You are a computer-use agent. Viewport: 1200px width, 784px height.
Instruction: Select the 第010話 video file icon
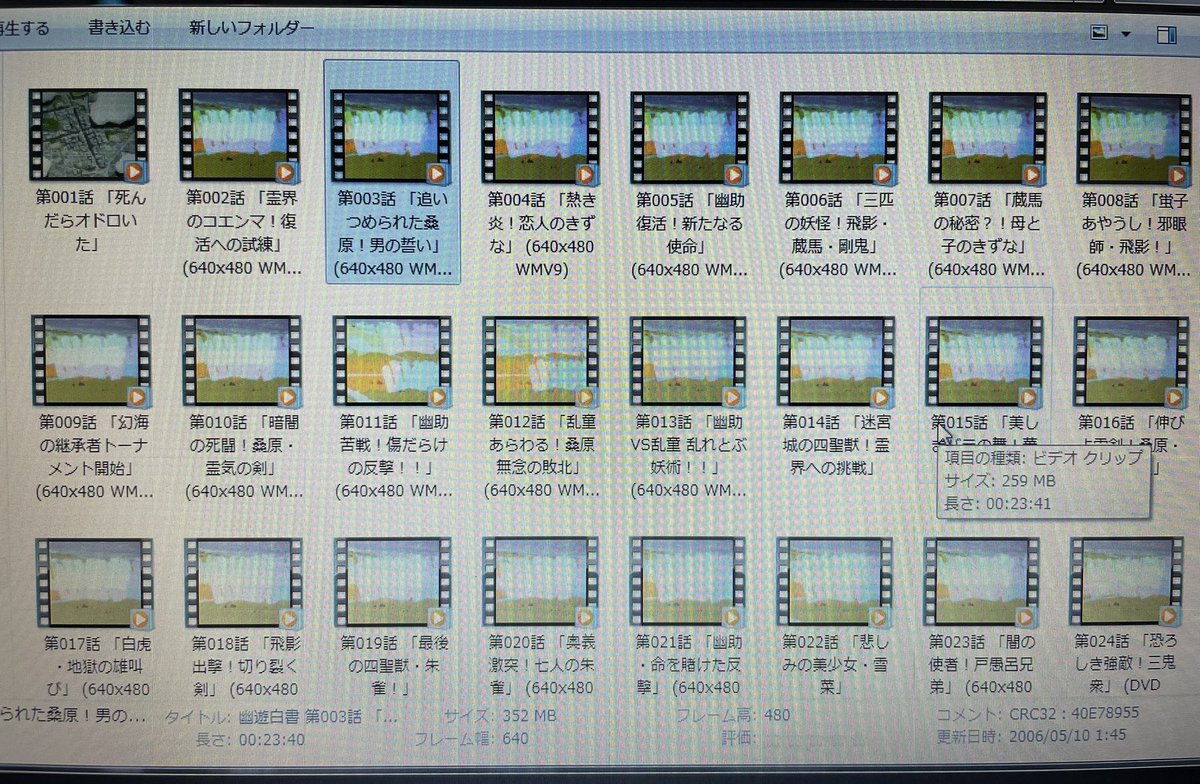coord(241,362)
